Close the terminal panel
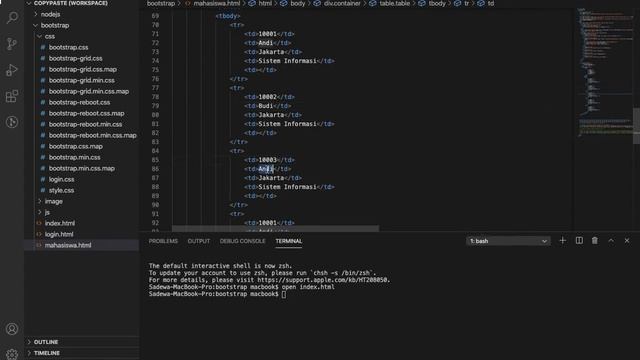 coord(627,241)
